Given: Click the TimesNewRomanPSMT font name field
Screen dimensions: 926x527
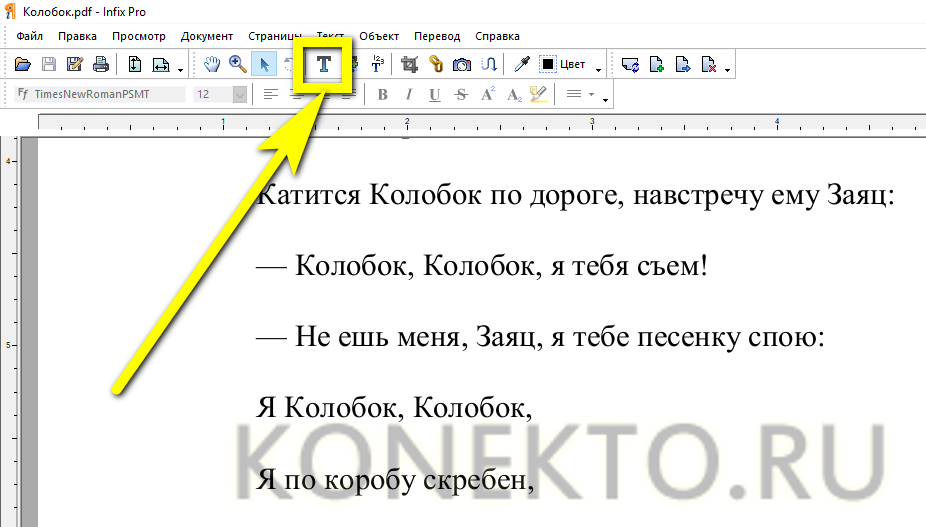Looking at the screenshot, I should coord(100,95).
